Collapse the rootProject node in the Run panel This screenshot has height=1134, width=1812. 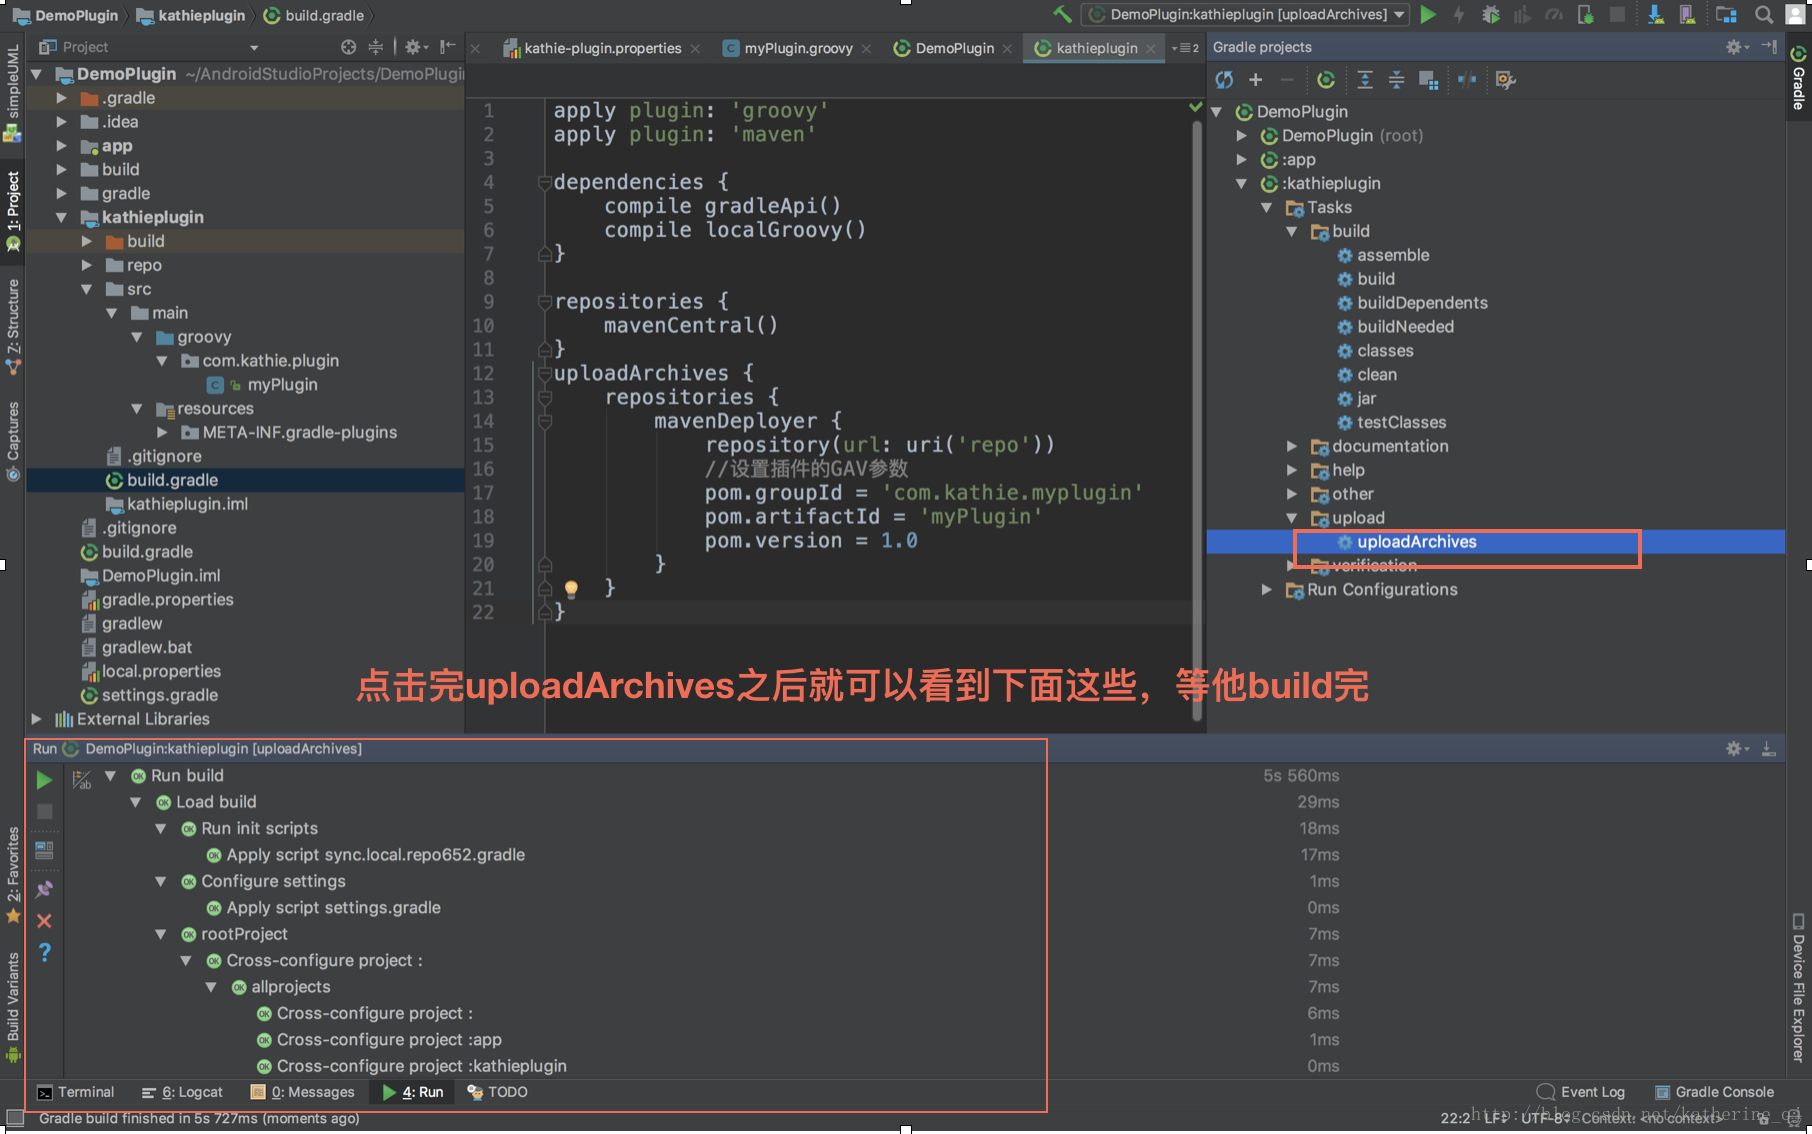pos(161,934)
